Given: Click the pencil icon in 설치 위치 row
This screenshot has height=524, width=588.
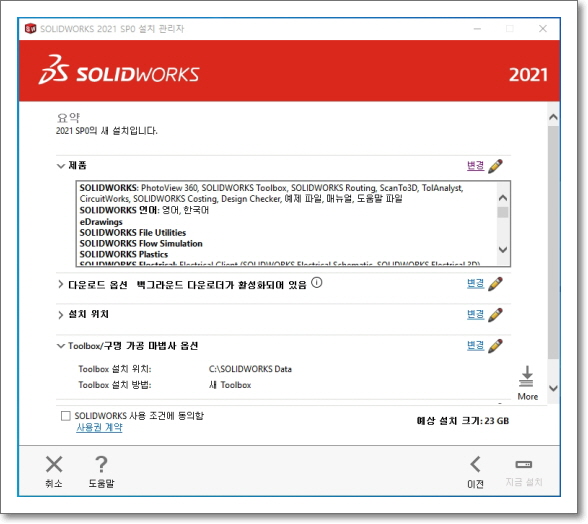Looking at the screenshot, I should pyautogui.click(x=495, y=315).
